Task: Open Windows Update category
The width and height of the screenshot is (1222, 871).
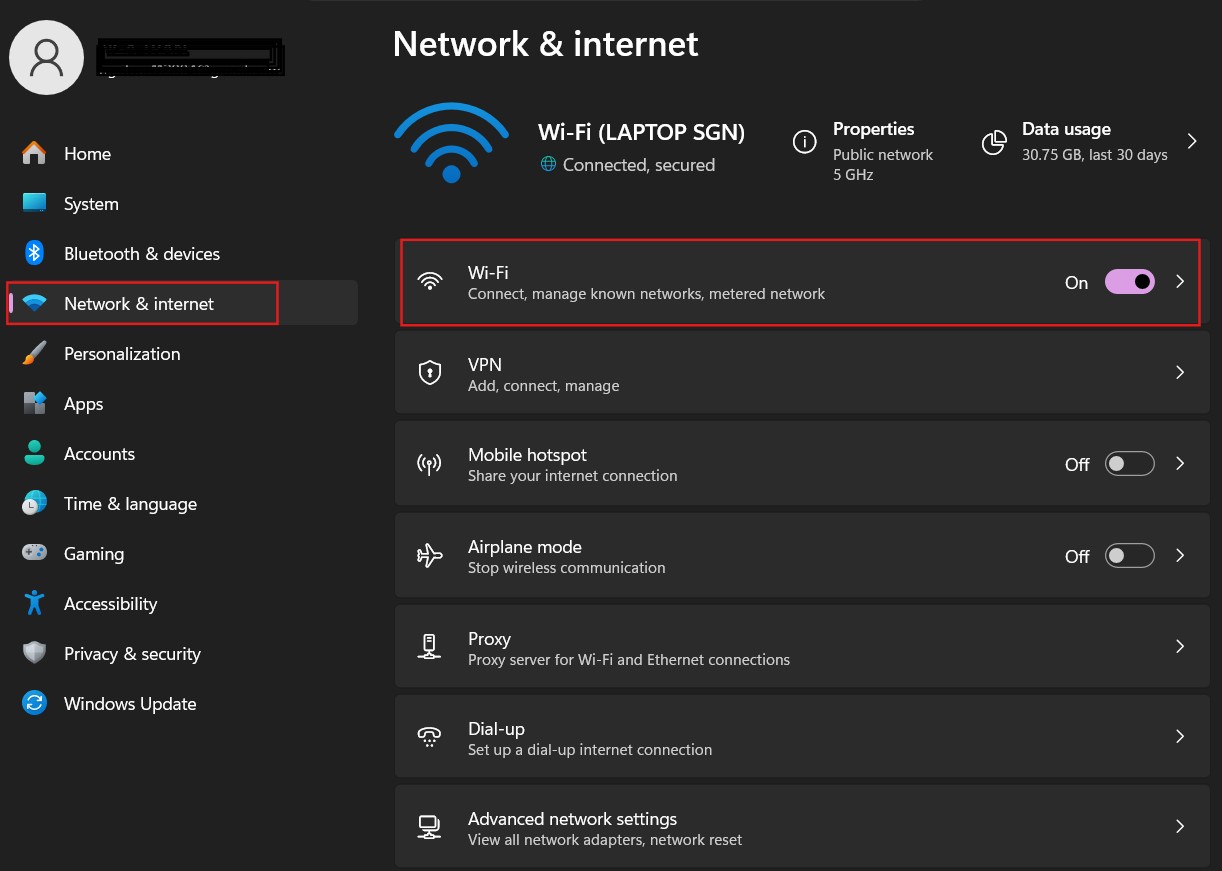Action: [182, 703]
